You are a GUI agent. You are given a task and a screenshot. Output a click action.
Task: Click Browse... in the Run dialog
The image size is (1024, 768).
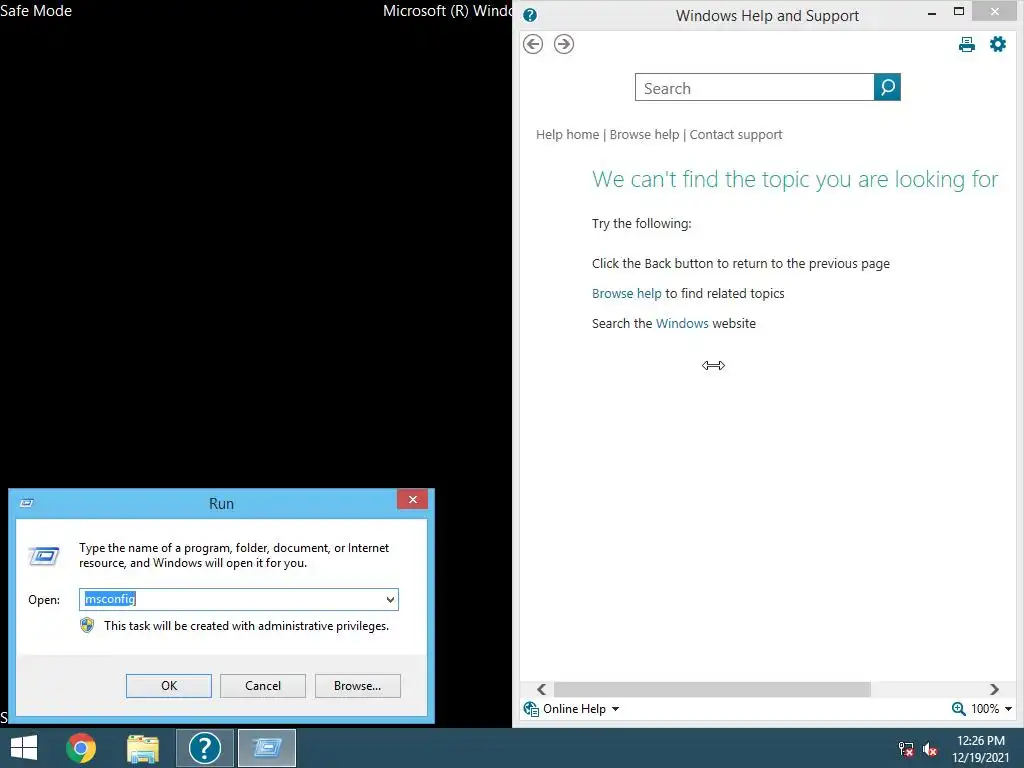357,686
